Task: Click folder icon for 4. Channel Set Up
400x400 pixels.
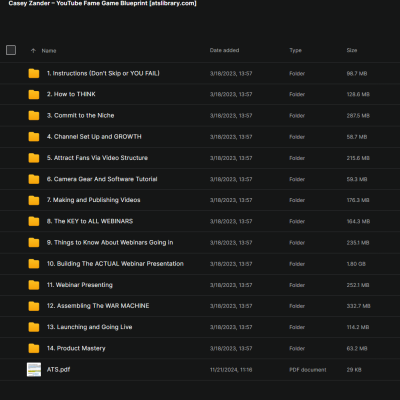Action: click(34, 137)
